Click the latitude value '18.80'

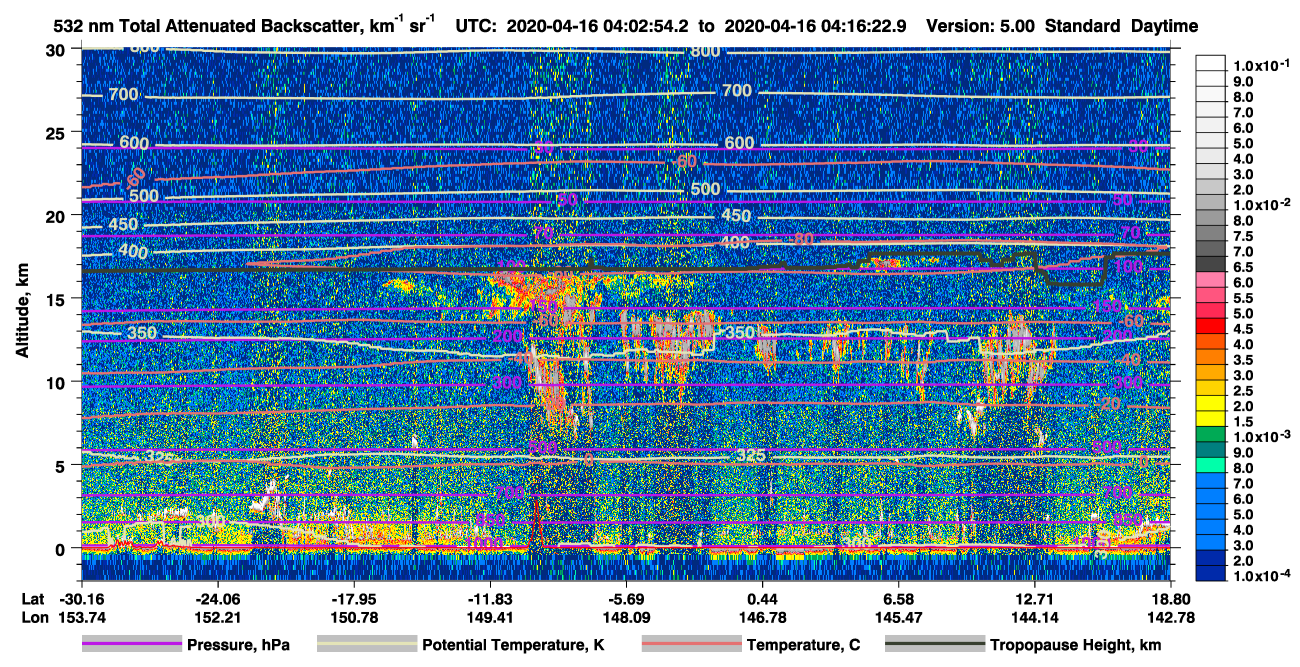[1170, 598]
